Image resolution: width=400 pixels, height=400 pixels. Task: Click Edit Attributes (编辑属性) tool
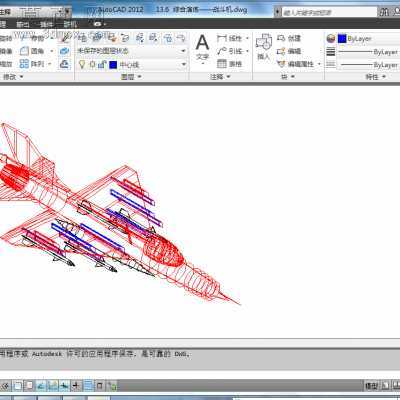[x=296, y=64]
